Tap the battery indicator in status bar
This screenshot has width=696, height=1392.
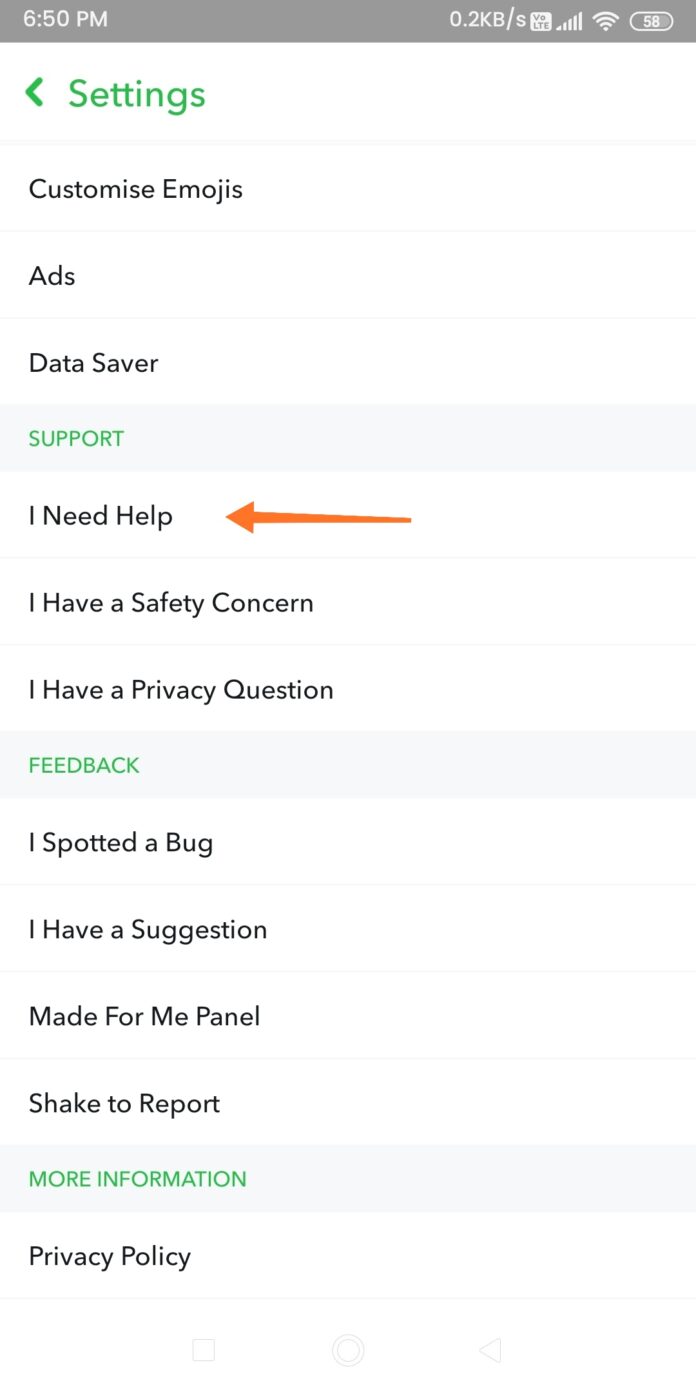point(652,20)
